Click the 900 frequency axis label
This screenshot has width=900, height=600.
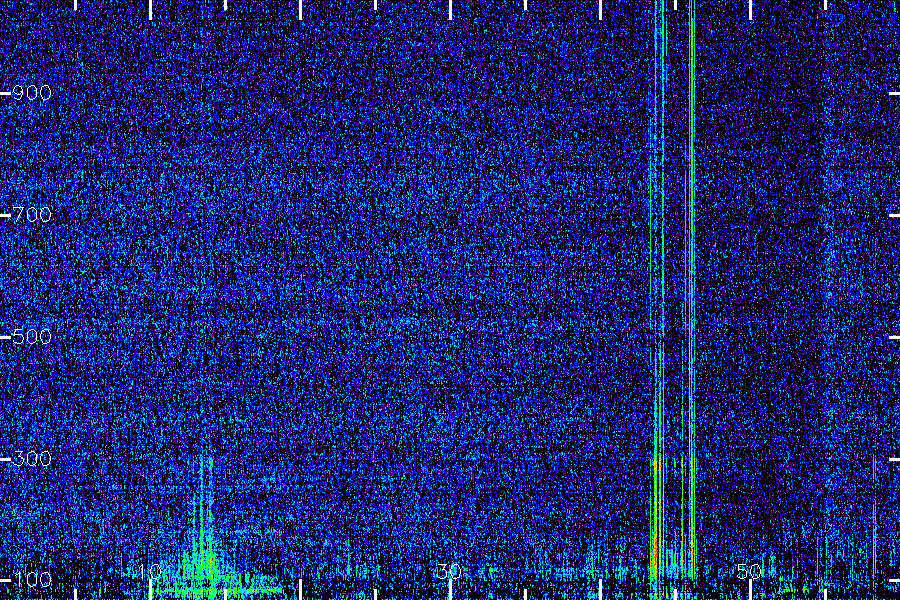point(32,93)
